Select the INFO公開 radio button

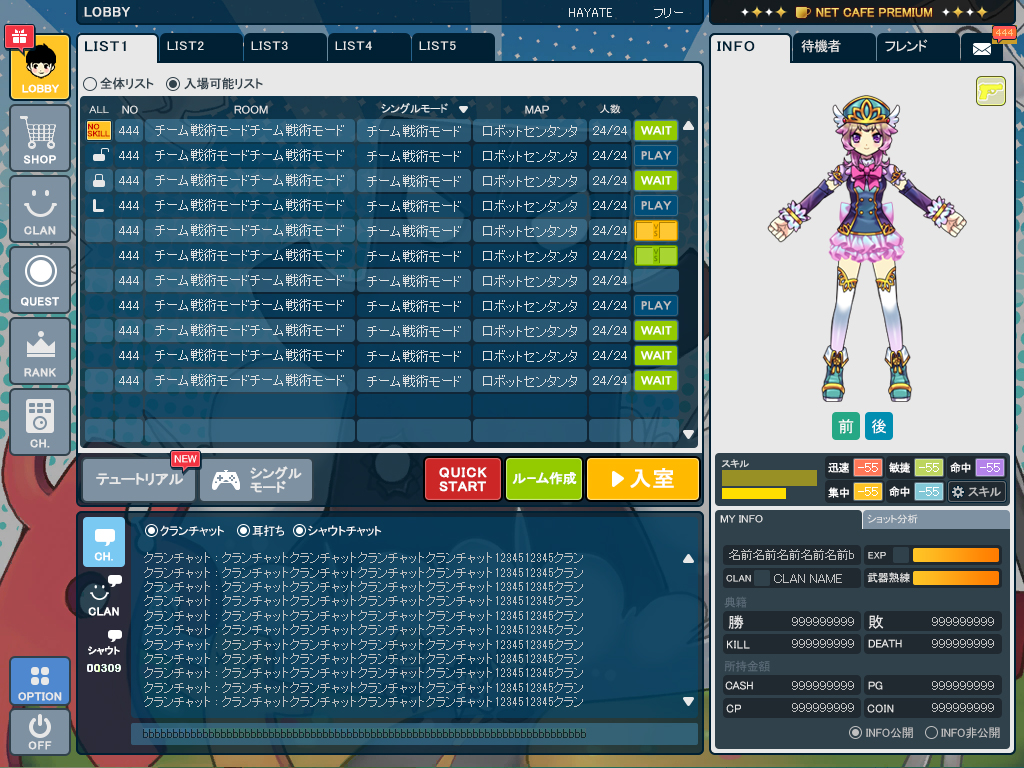point(855,733)
